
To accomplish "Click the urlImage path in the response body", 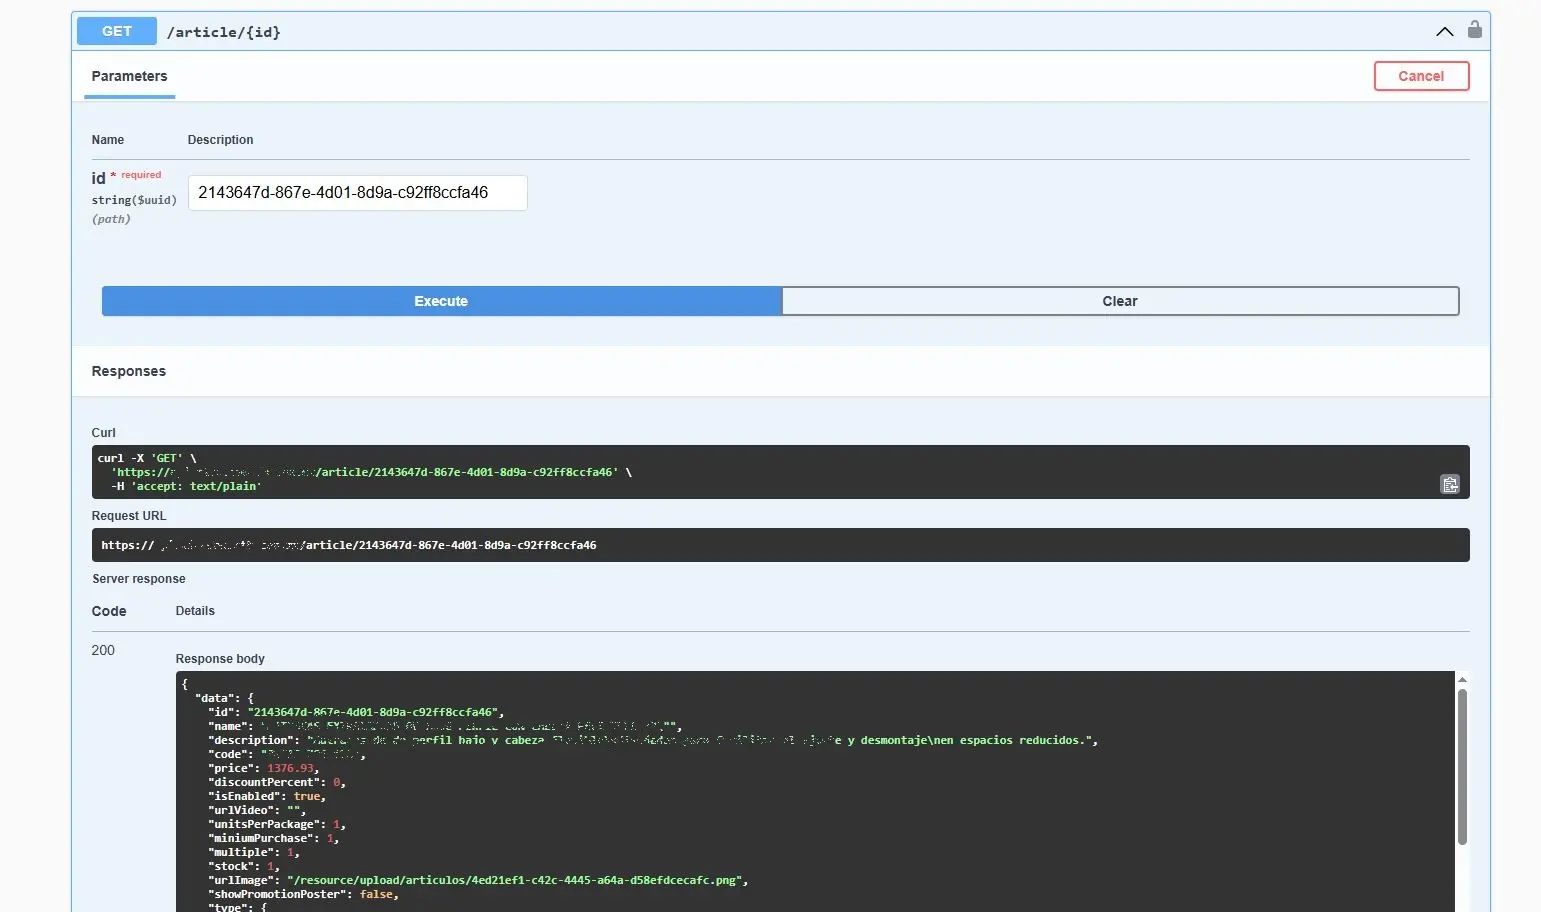I will [514, 881].
